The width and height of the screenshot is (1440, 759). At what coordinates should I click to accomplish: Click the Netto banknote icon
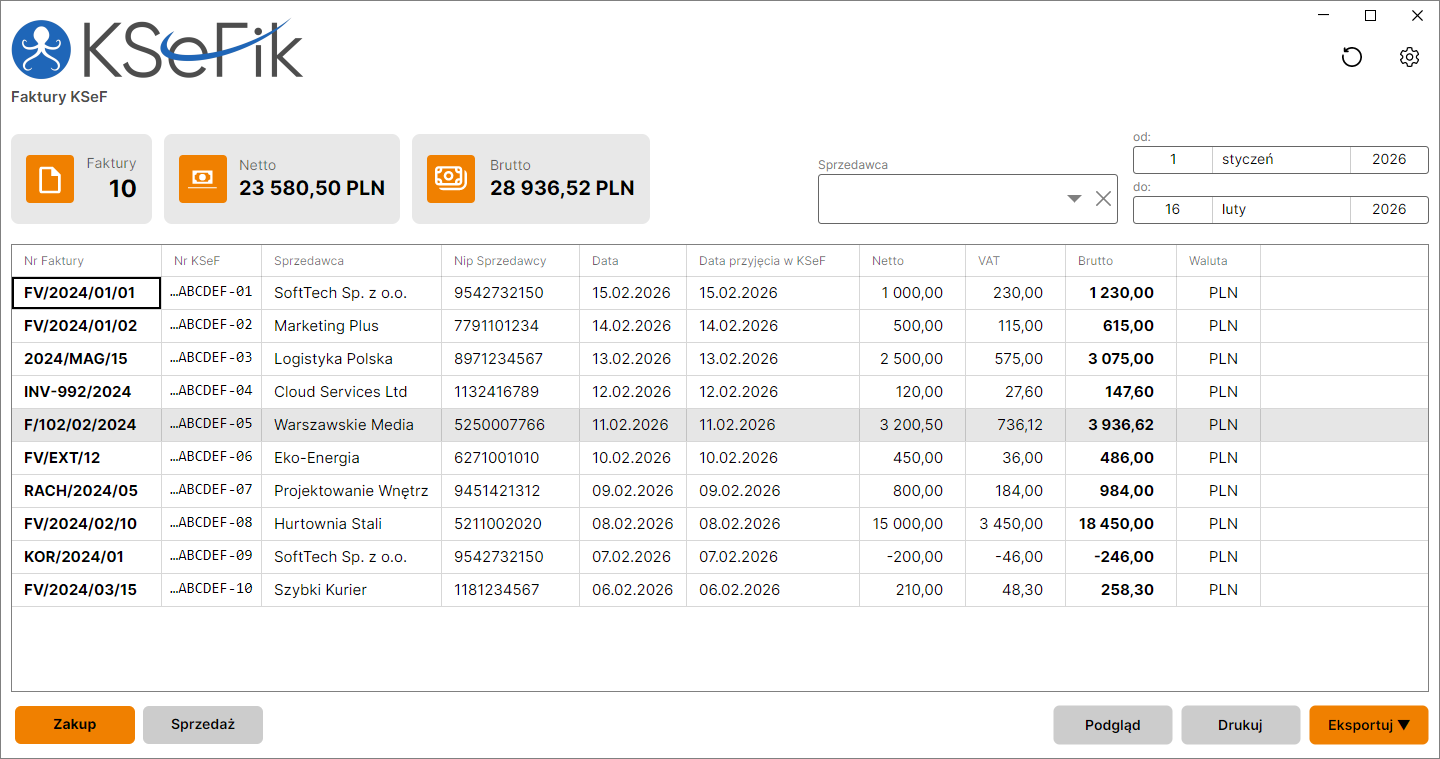(x=203, y=179)
